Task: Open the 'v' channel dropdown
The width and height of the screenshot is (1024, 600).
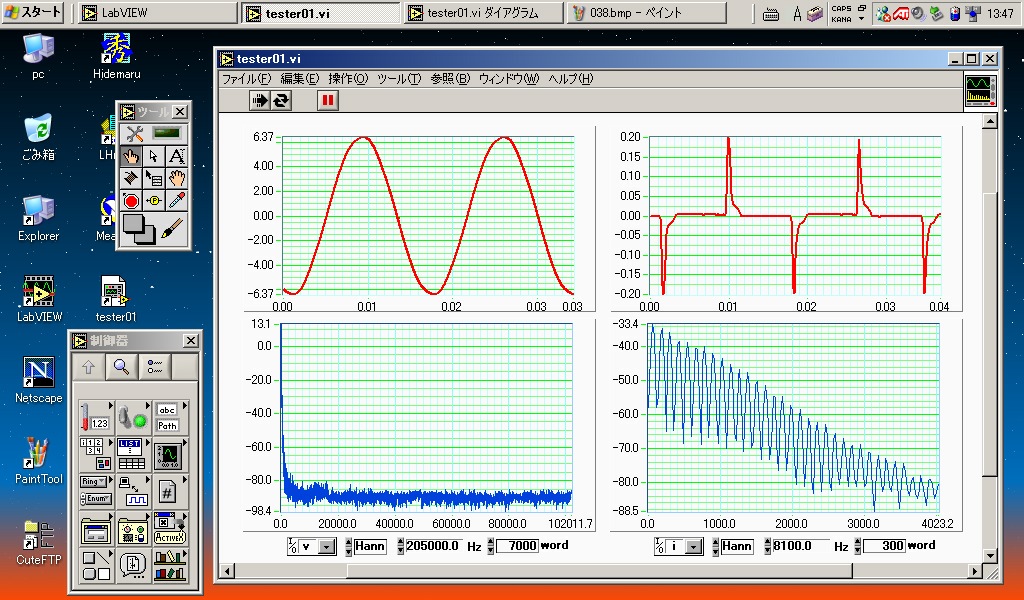Action: (x=326, y=547)
